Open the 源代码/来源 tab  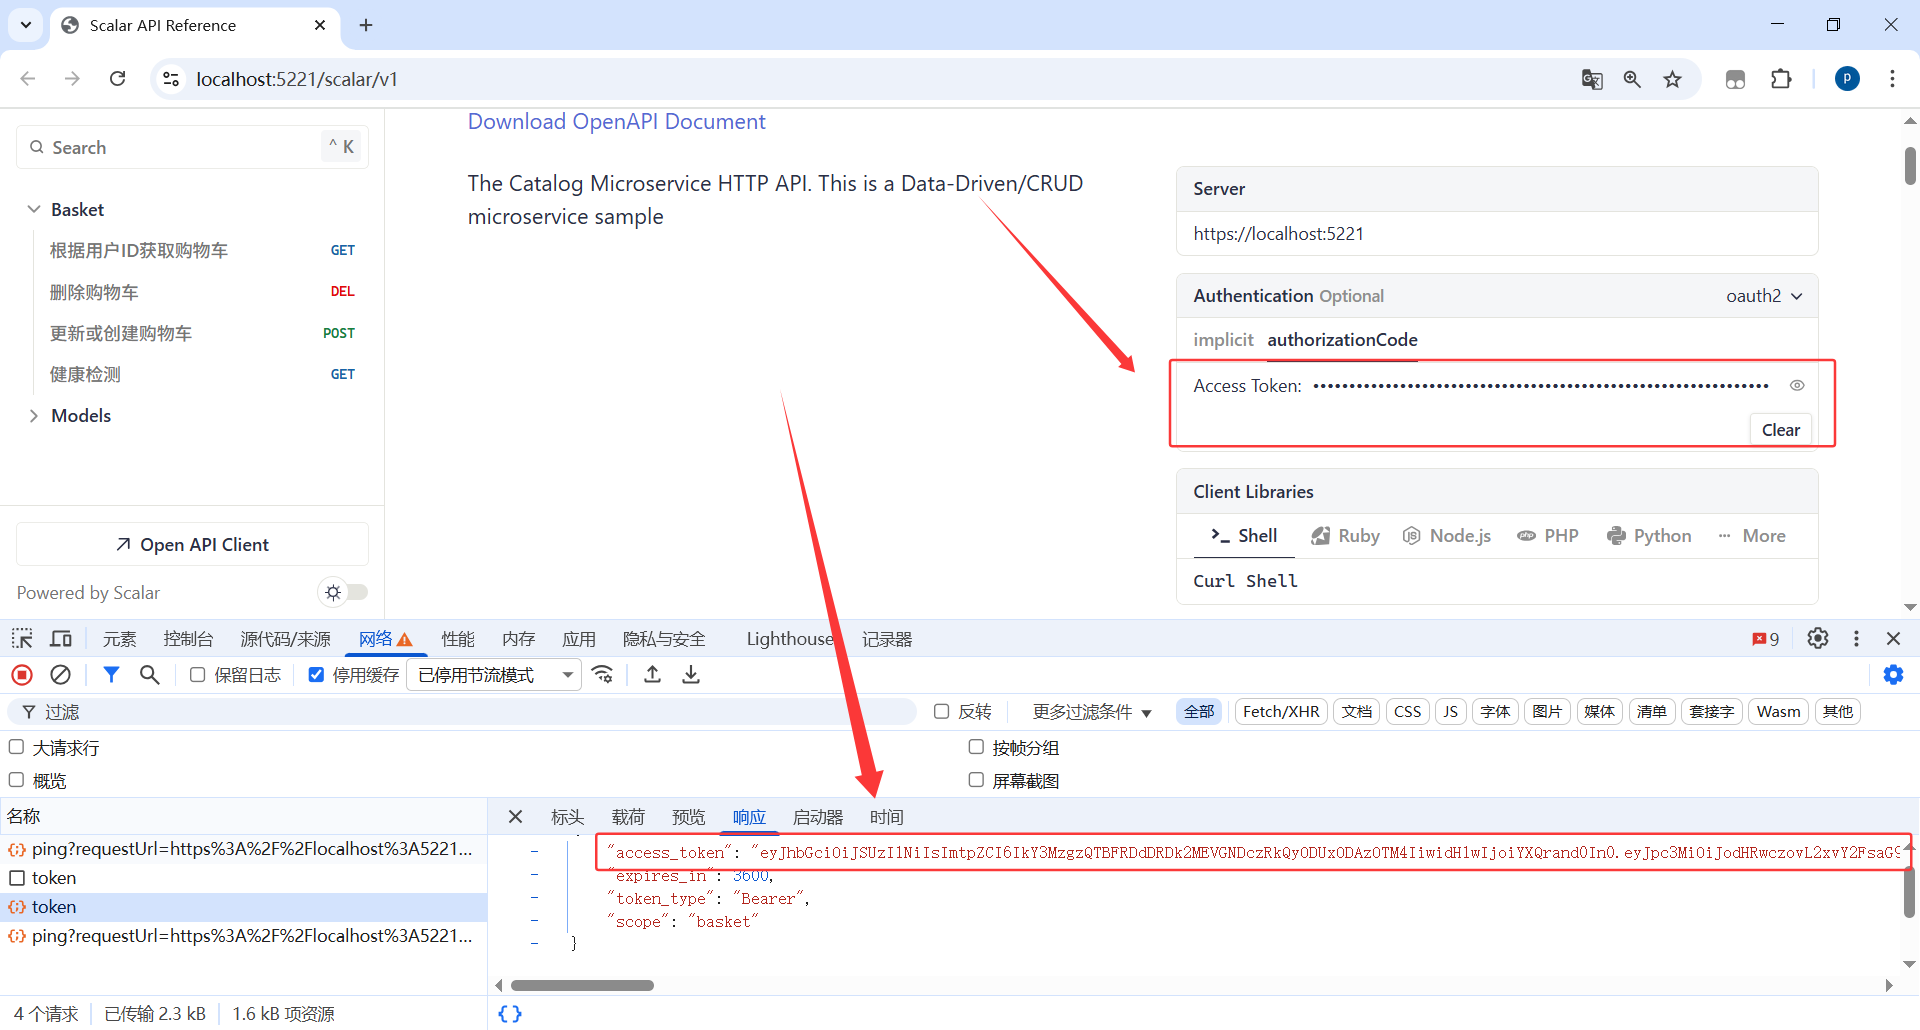(285, 639)
